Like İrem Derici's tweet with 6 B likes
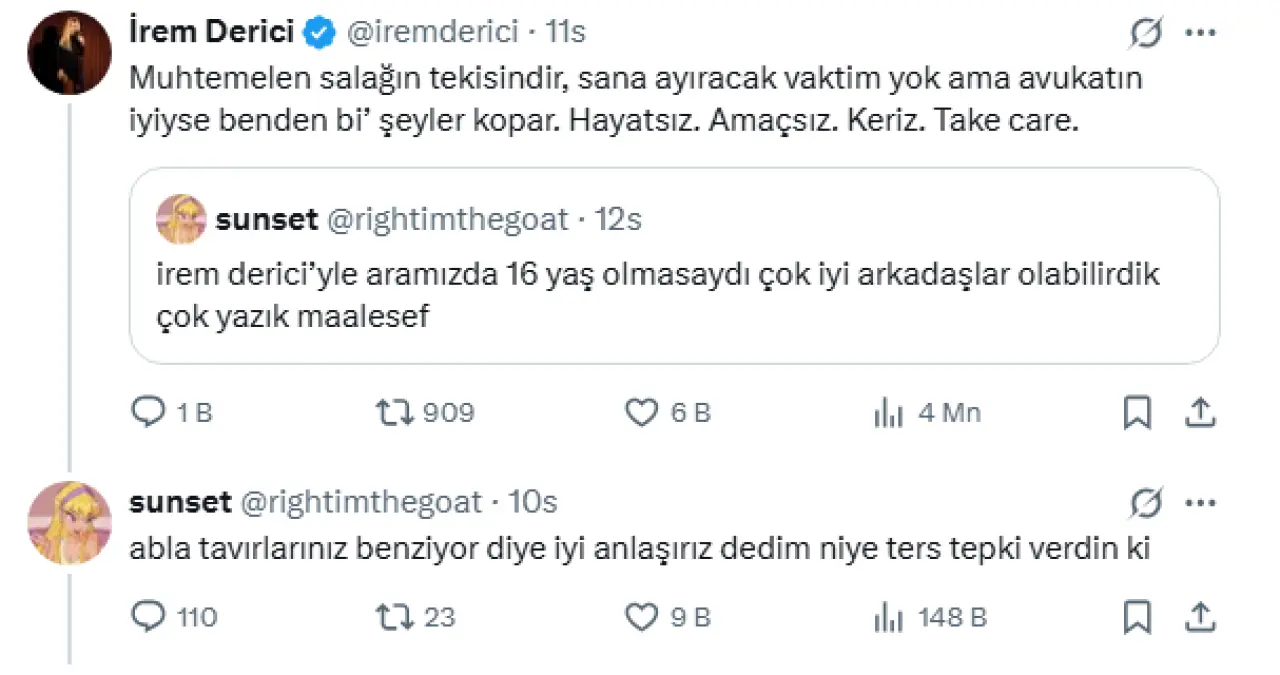 641,412
